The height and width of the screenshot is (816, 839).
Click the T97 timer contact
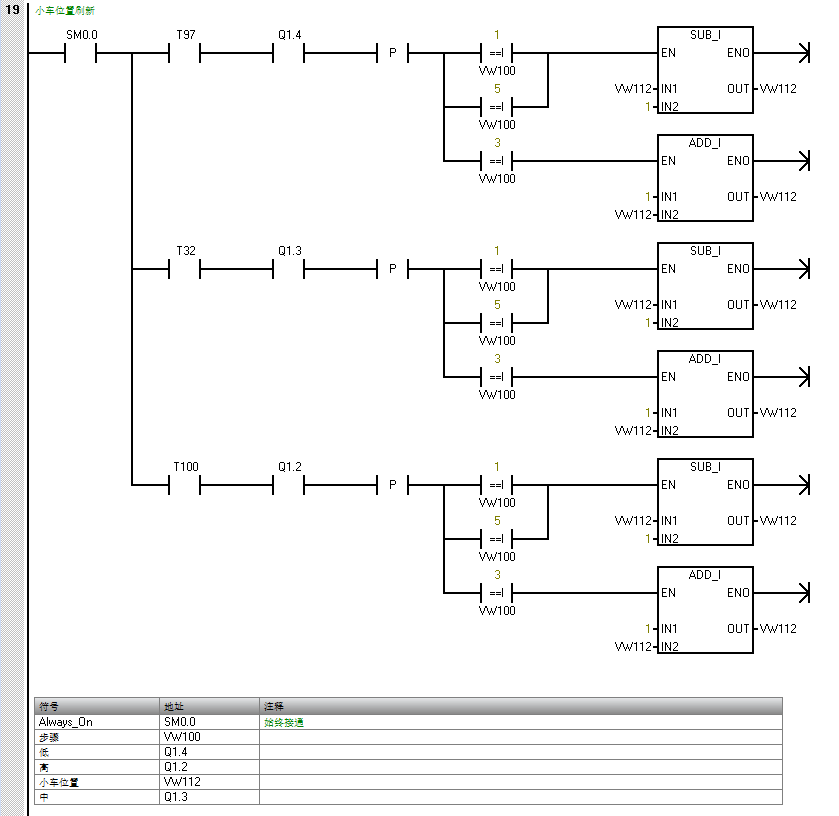tap(185, 54)
